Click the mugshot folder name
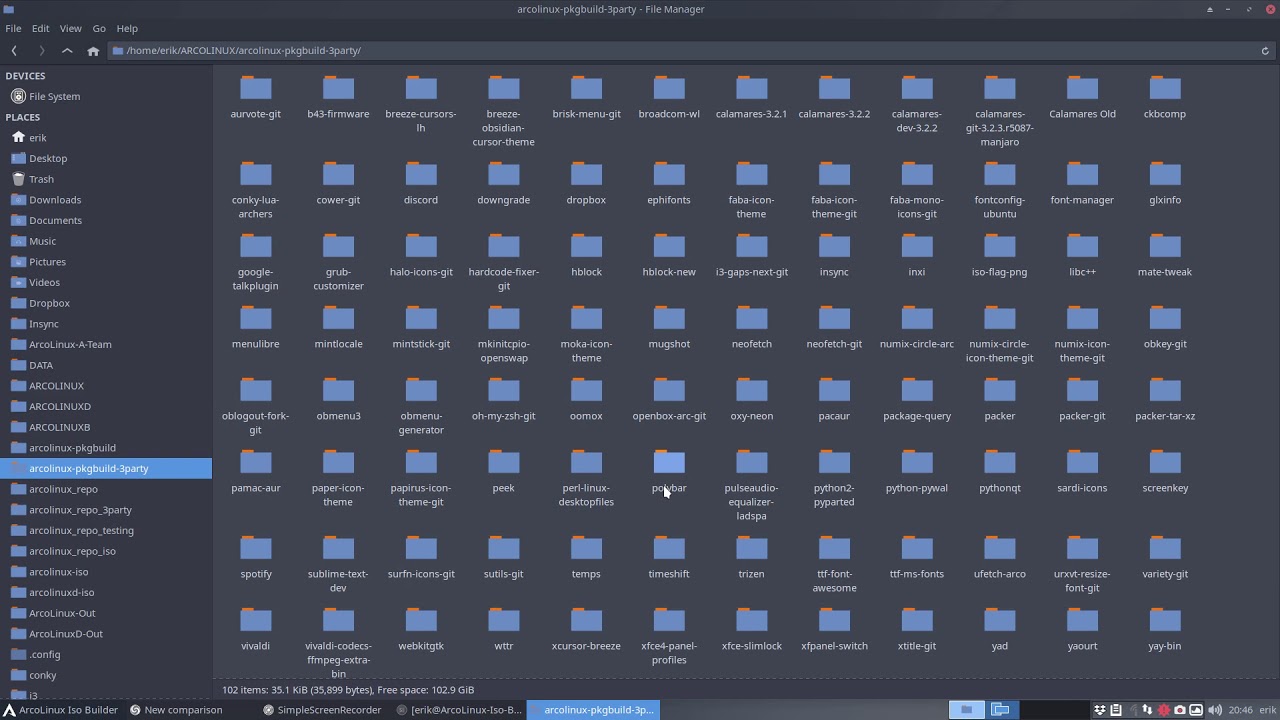The height and width of the screenshot is (720, 1280). [669, 344]
